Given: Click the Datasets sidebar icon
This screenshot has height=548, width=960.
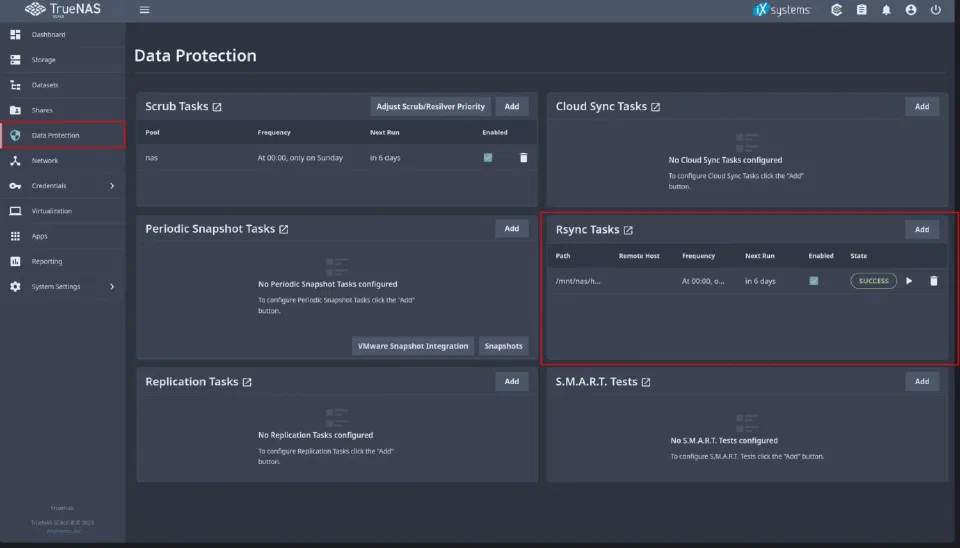Looking at the screenshot, I should point(15,85).
